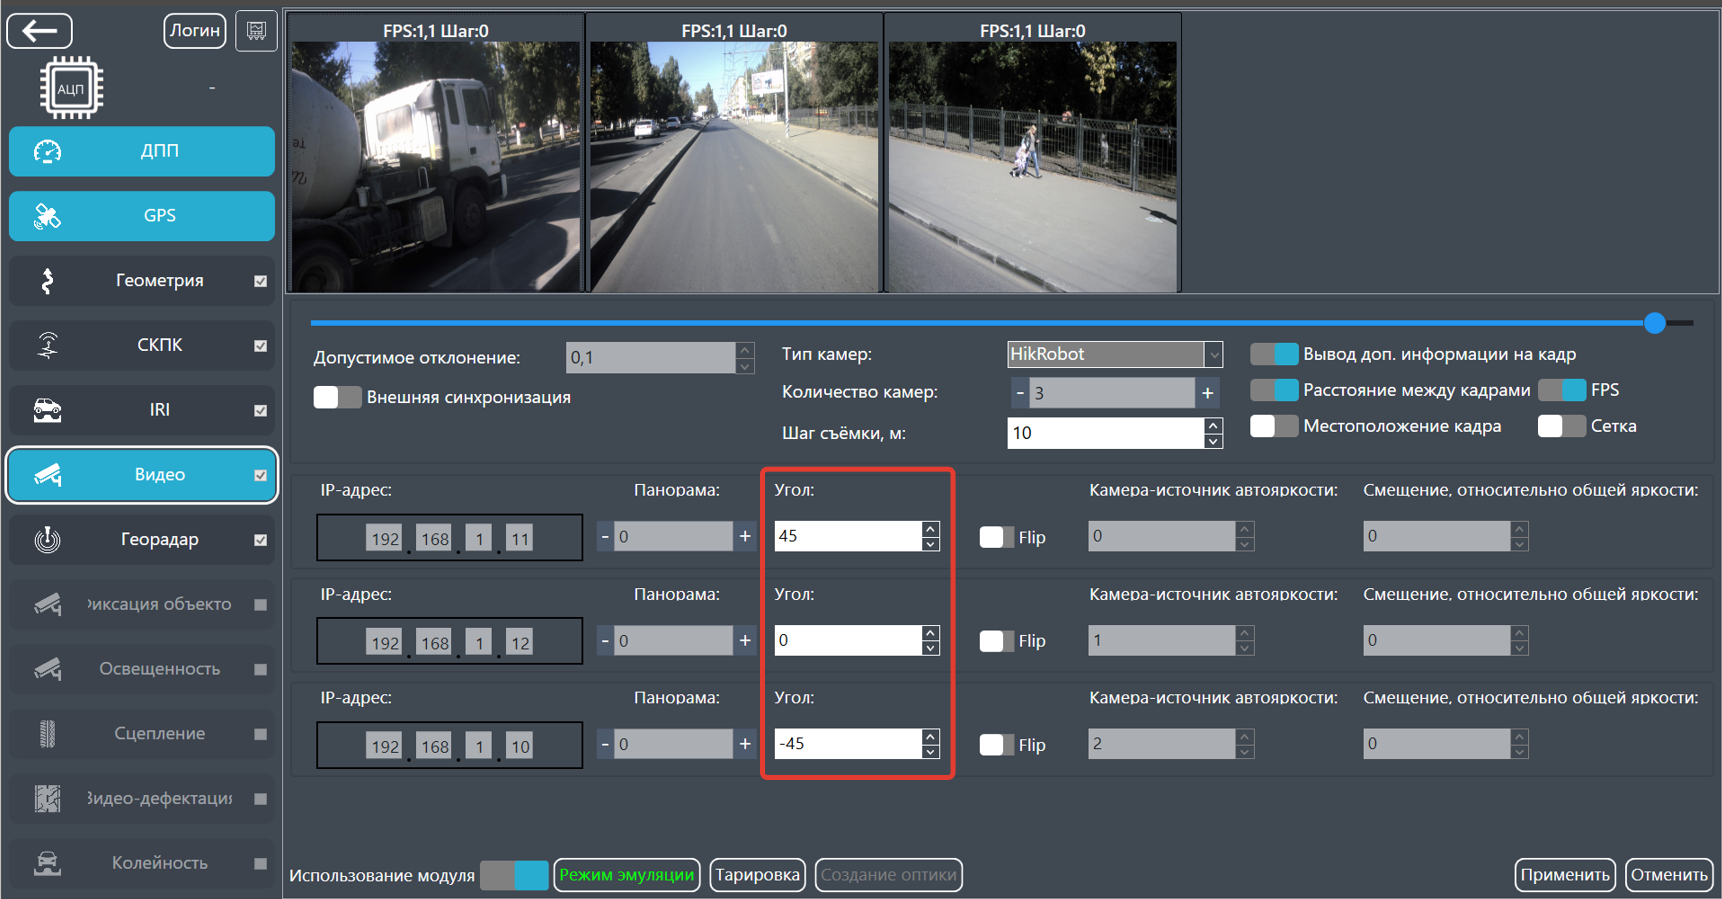
Task: Click the Угол field showing -45
Action: (x=848, y=744)
